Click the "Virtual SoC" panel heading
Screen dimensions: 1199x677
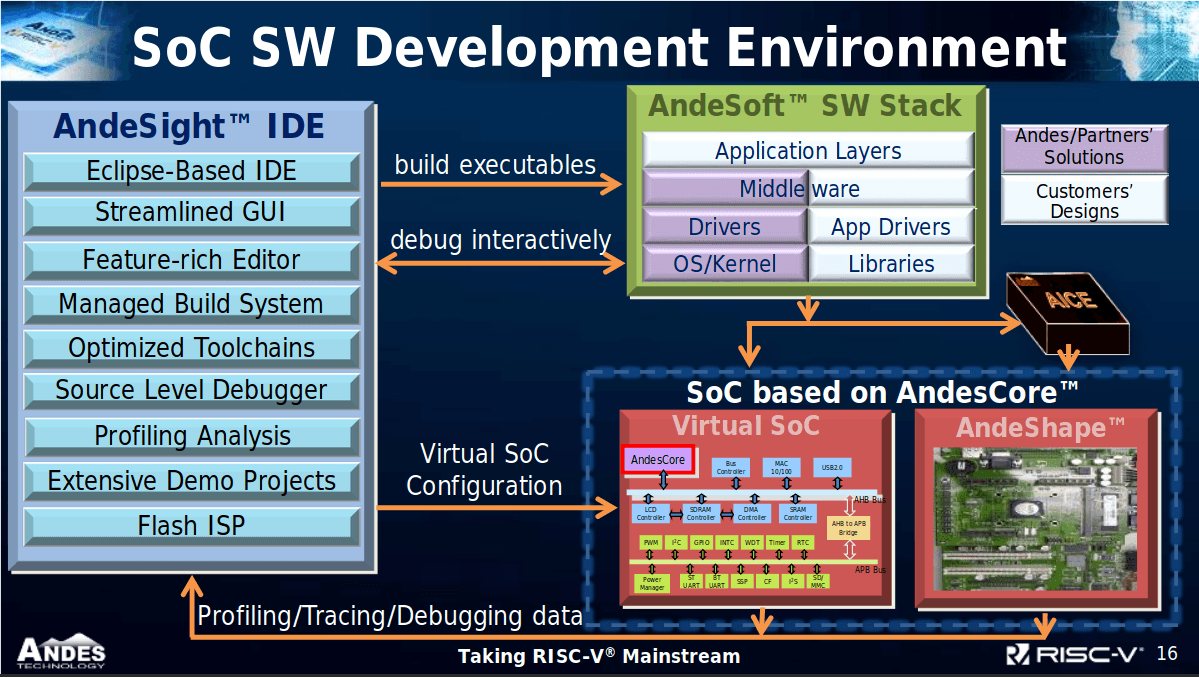(746, 425)
